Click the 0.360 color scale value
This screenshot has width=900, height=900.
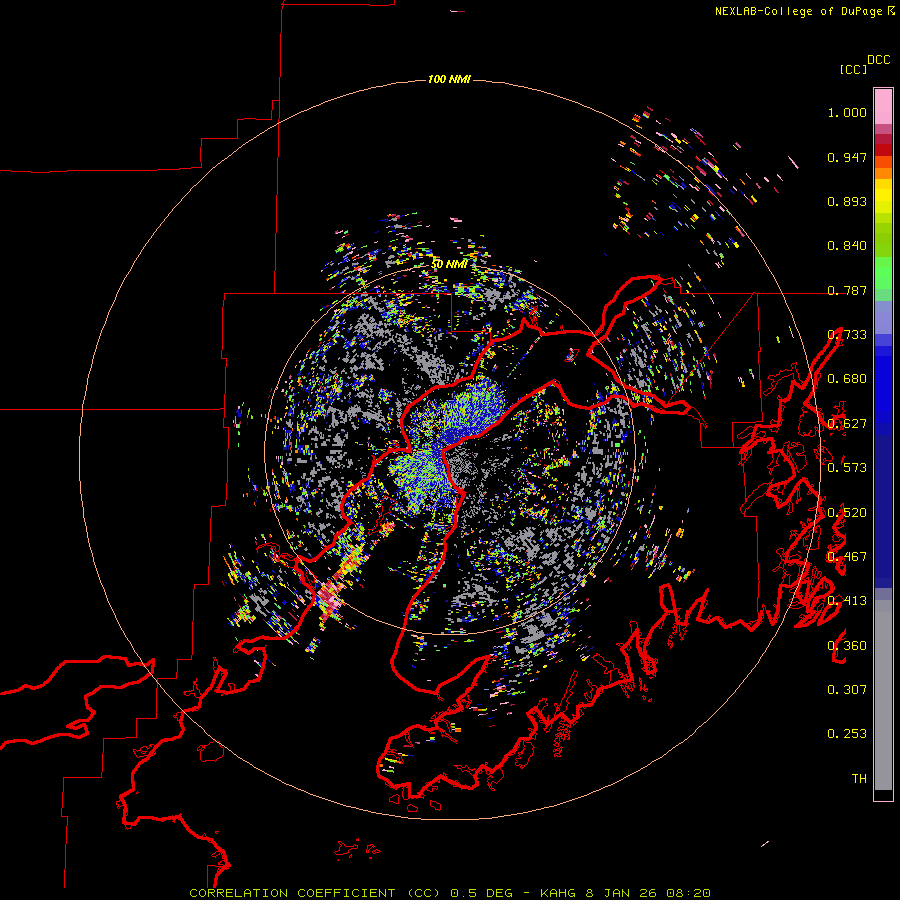(x=847, y=646)
